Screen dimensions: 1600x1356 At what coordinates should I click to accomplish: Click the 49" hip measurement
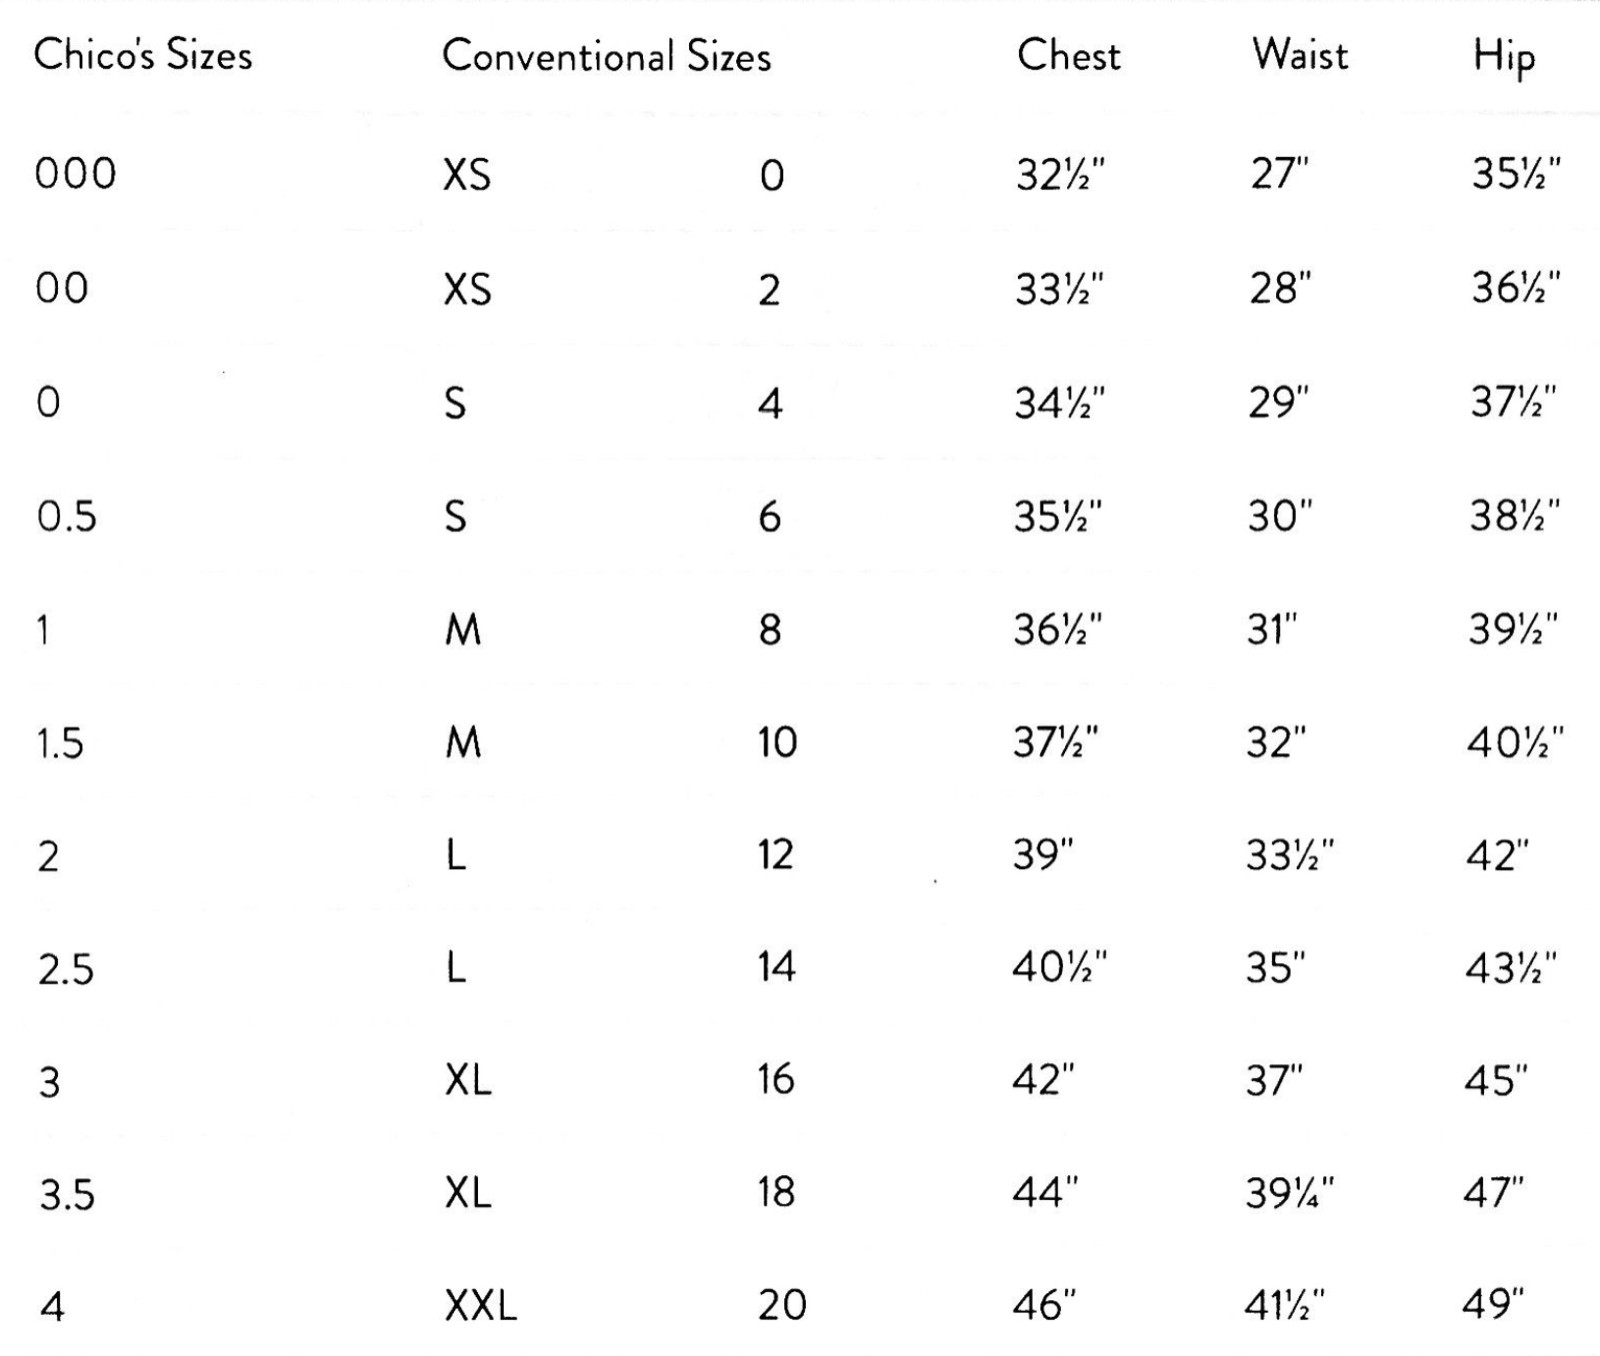coord(1494,1305)
